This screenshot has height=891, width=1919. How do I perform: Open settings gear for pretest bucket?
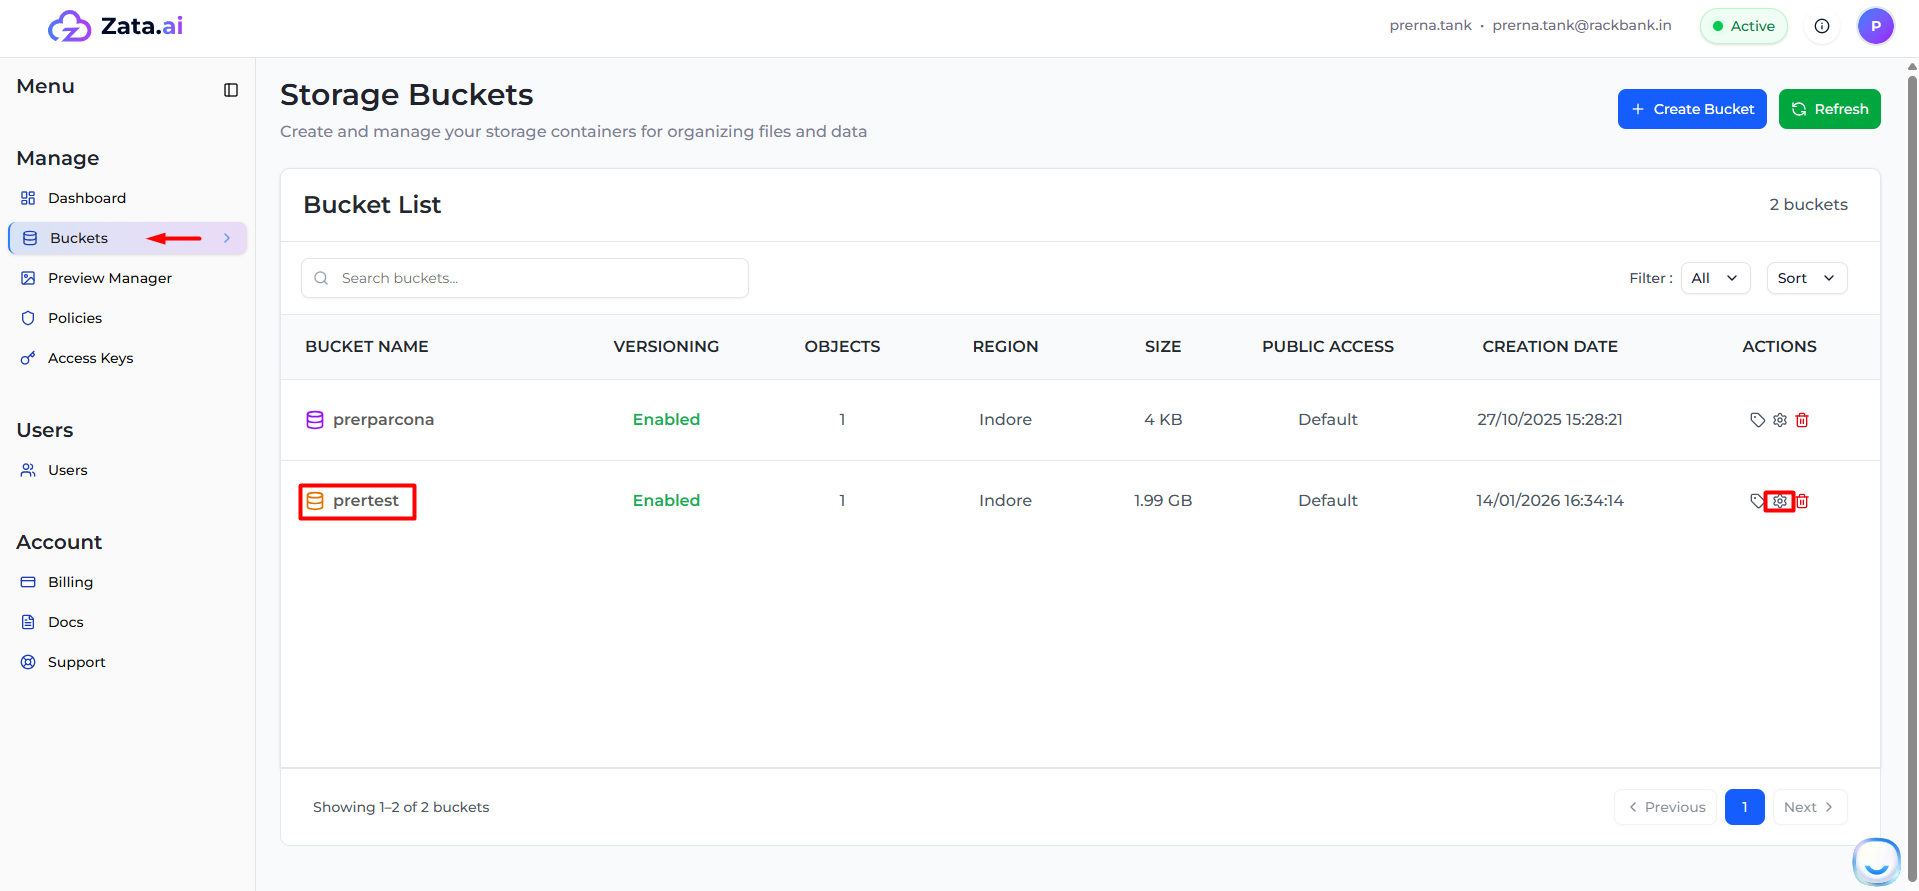(x=1780, y=501)
